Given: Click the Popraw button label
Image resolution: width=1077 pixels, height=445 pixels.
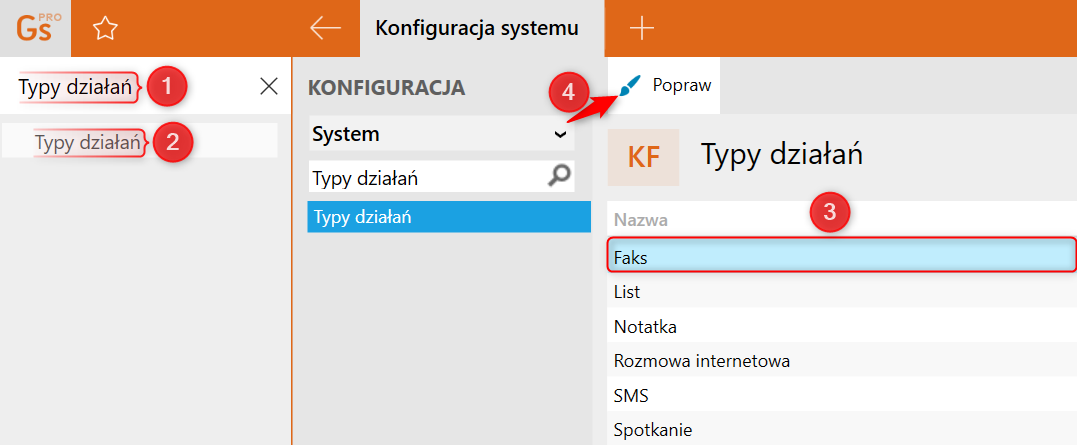Looking at the screenshot, I should pos(681,86).
